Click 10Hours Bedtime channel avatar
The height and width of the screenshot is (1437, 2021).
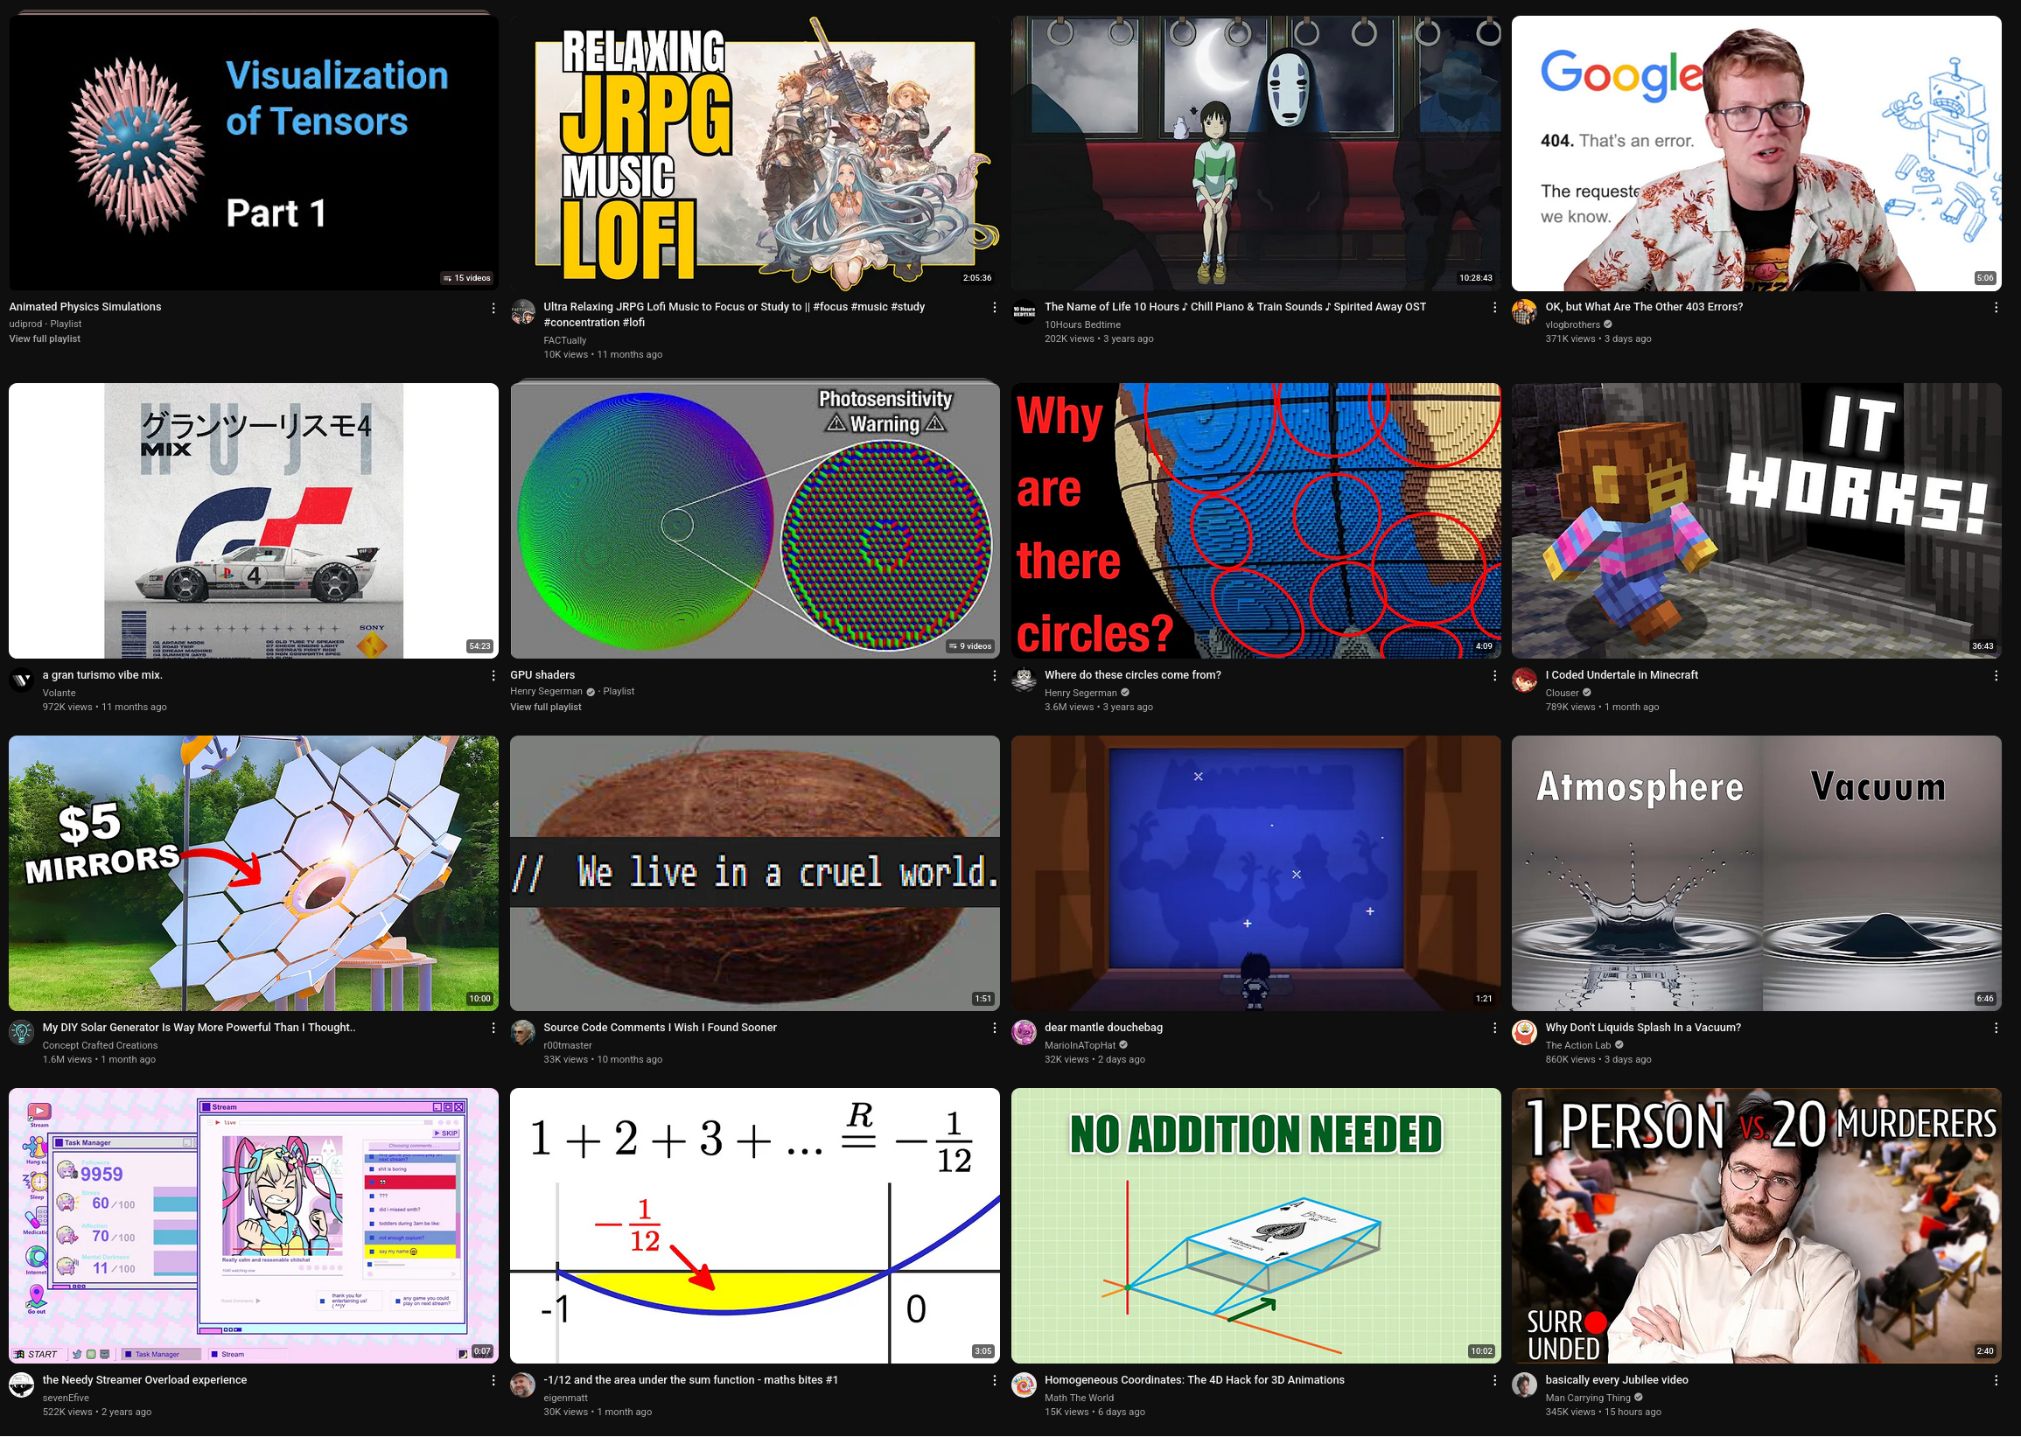[x=1024, y=313]
